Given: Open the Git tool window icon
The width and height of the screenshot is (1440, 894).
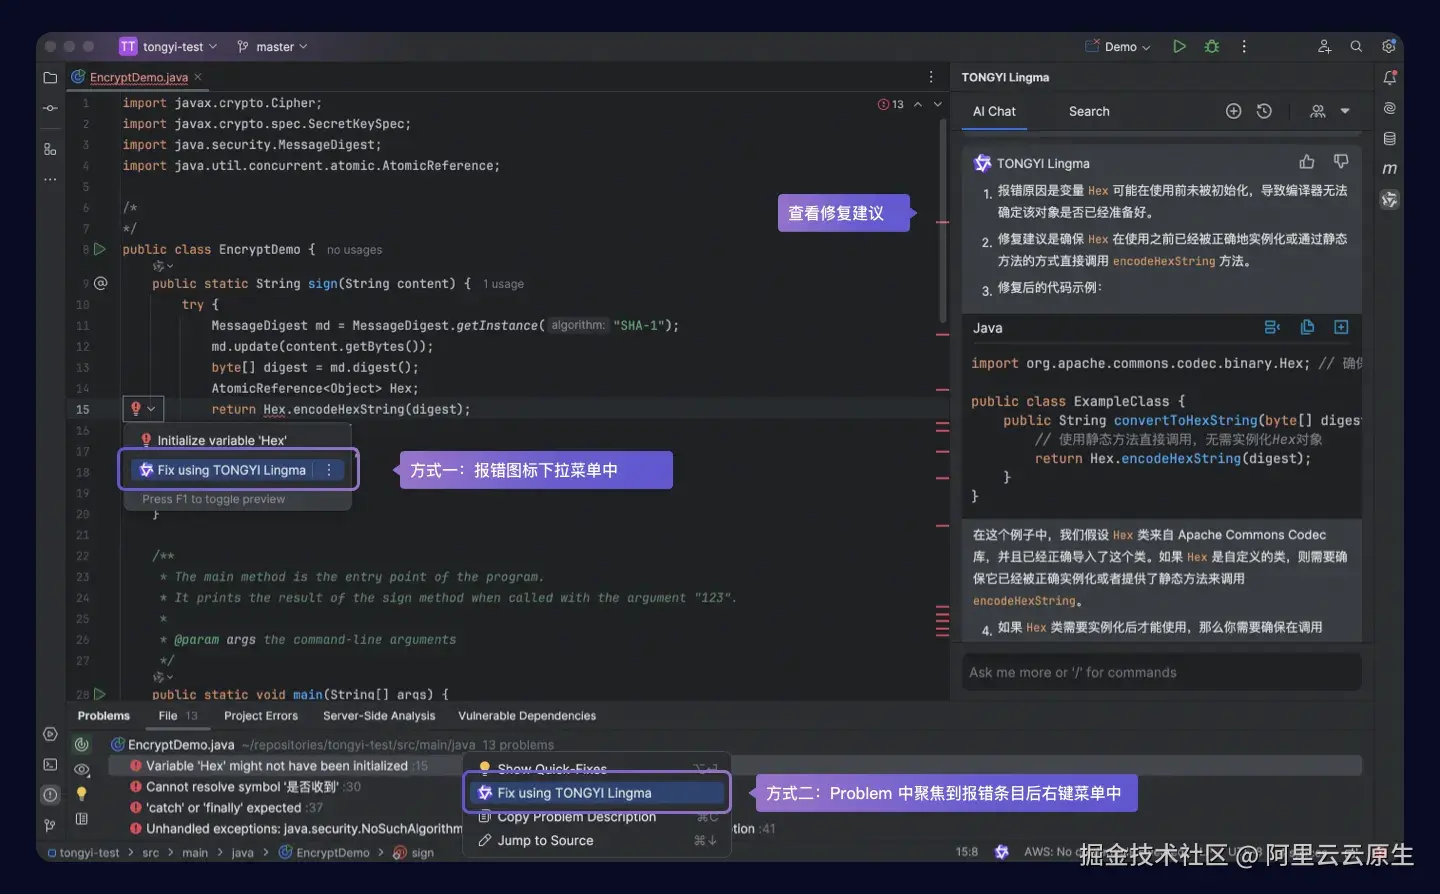Looking at the screenshot, I should pyautogui.click(x=50, y=825).
